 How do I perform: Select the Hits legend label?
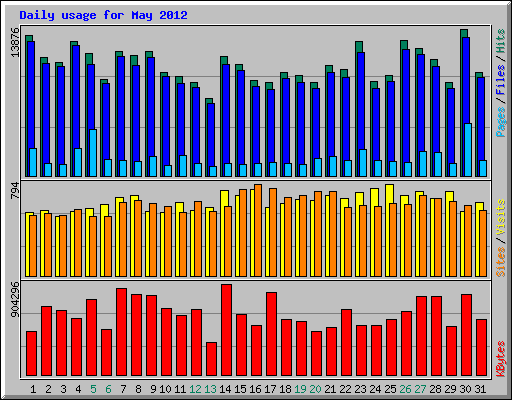coord(501,41)
